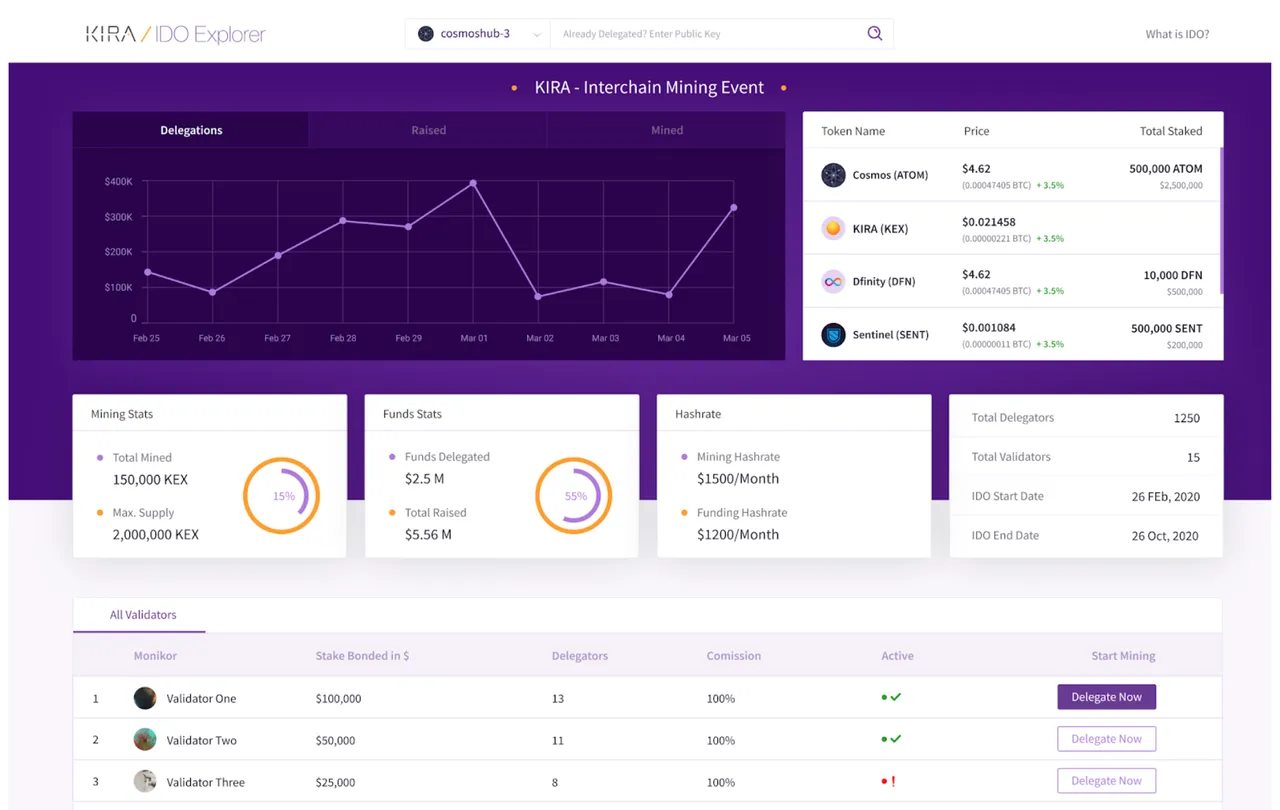Click the $0.001084 SENT price
This screenshot has height=810, width=1280.
click(x=989, y=327)
